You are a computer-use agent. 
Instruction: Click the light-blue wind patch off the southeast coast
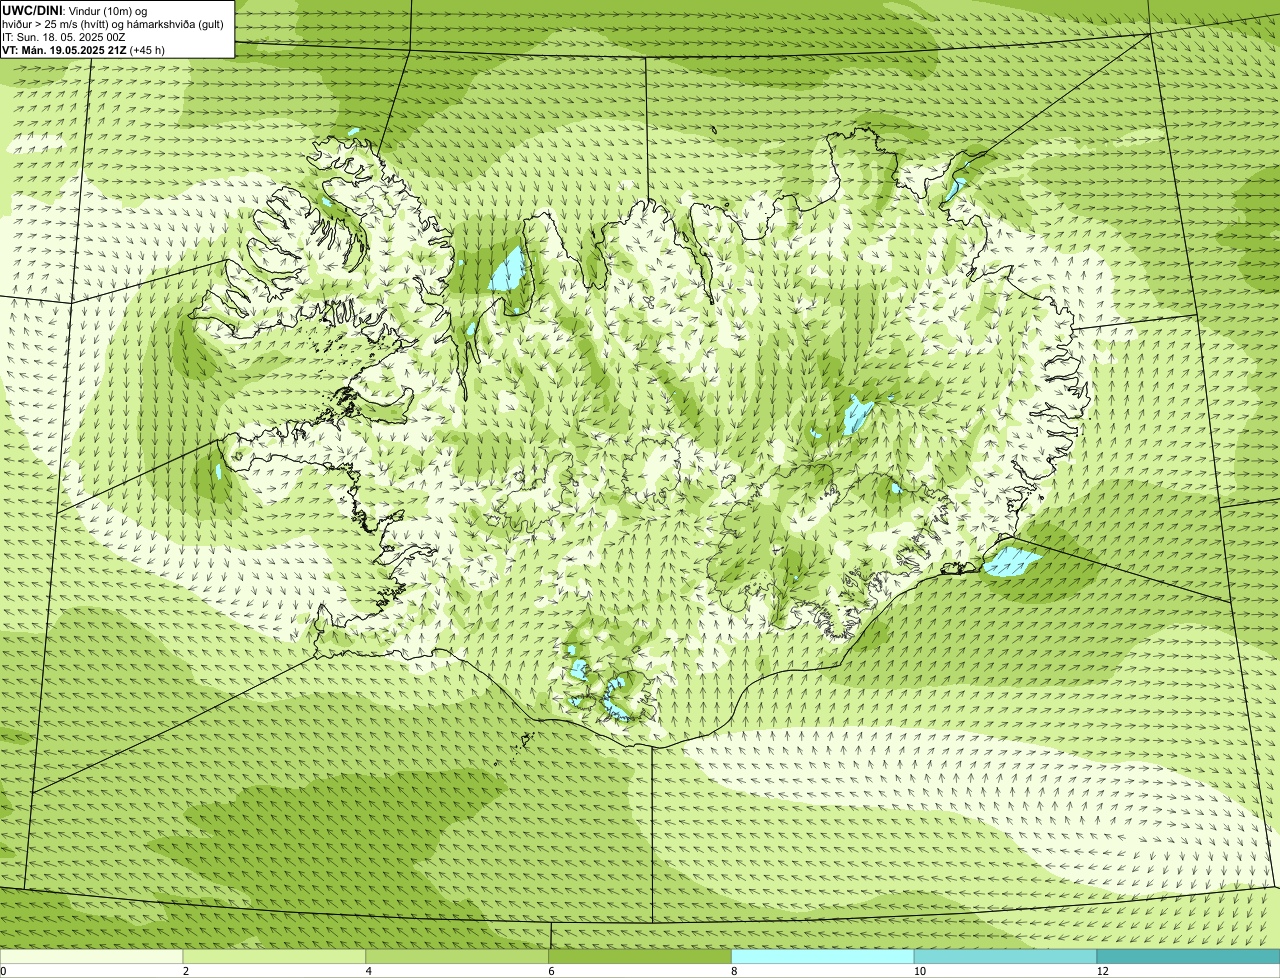(1012, 561)
